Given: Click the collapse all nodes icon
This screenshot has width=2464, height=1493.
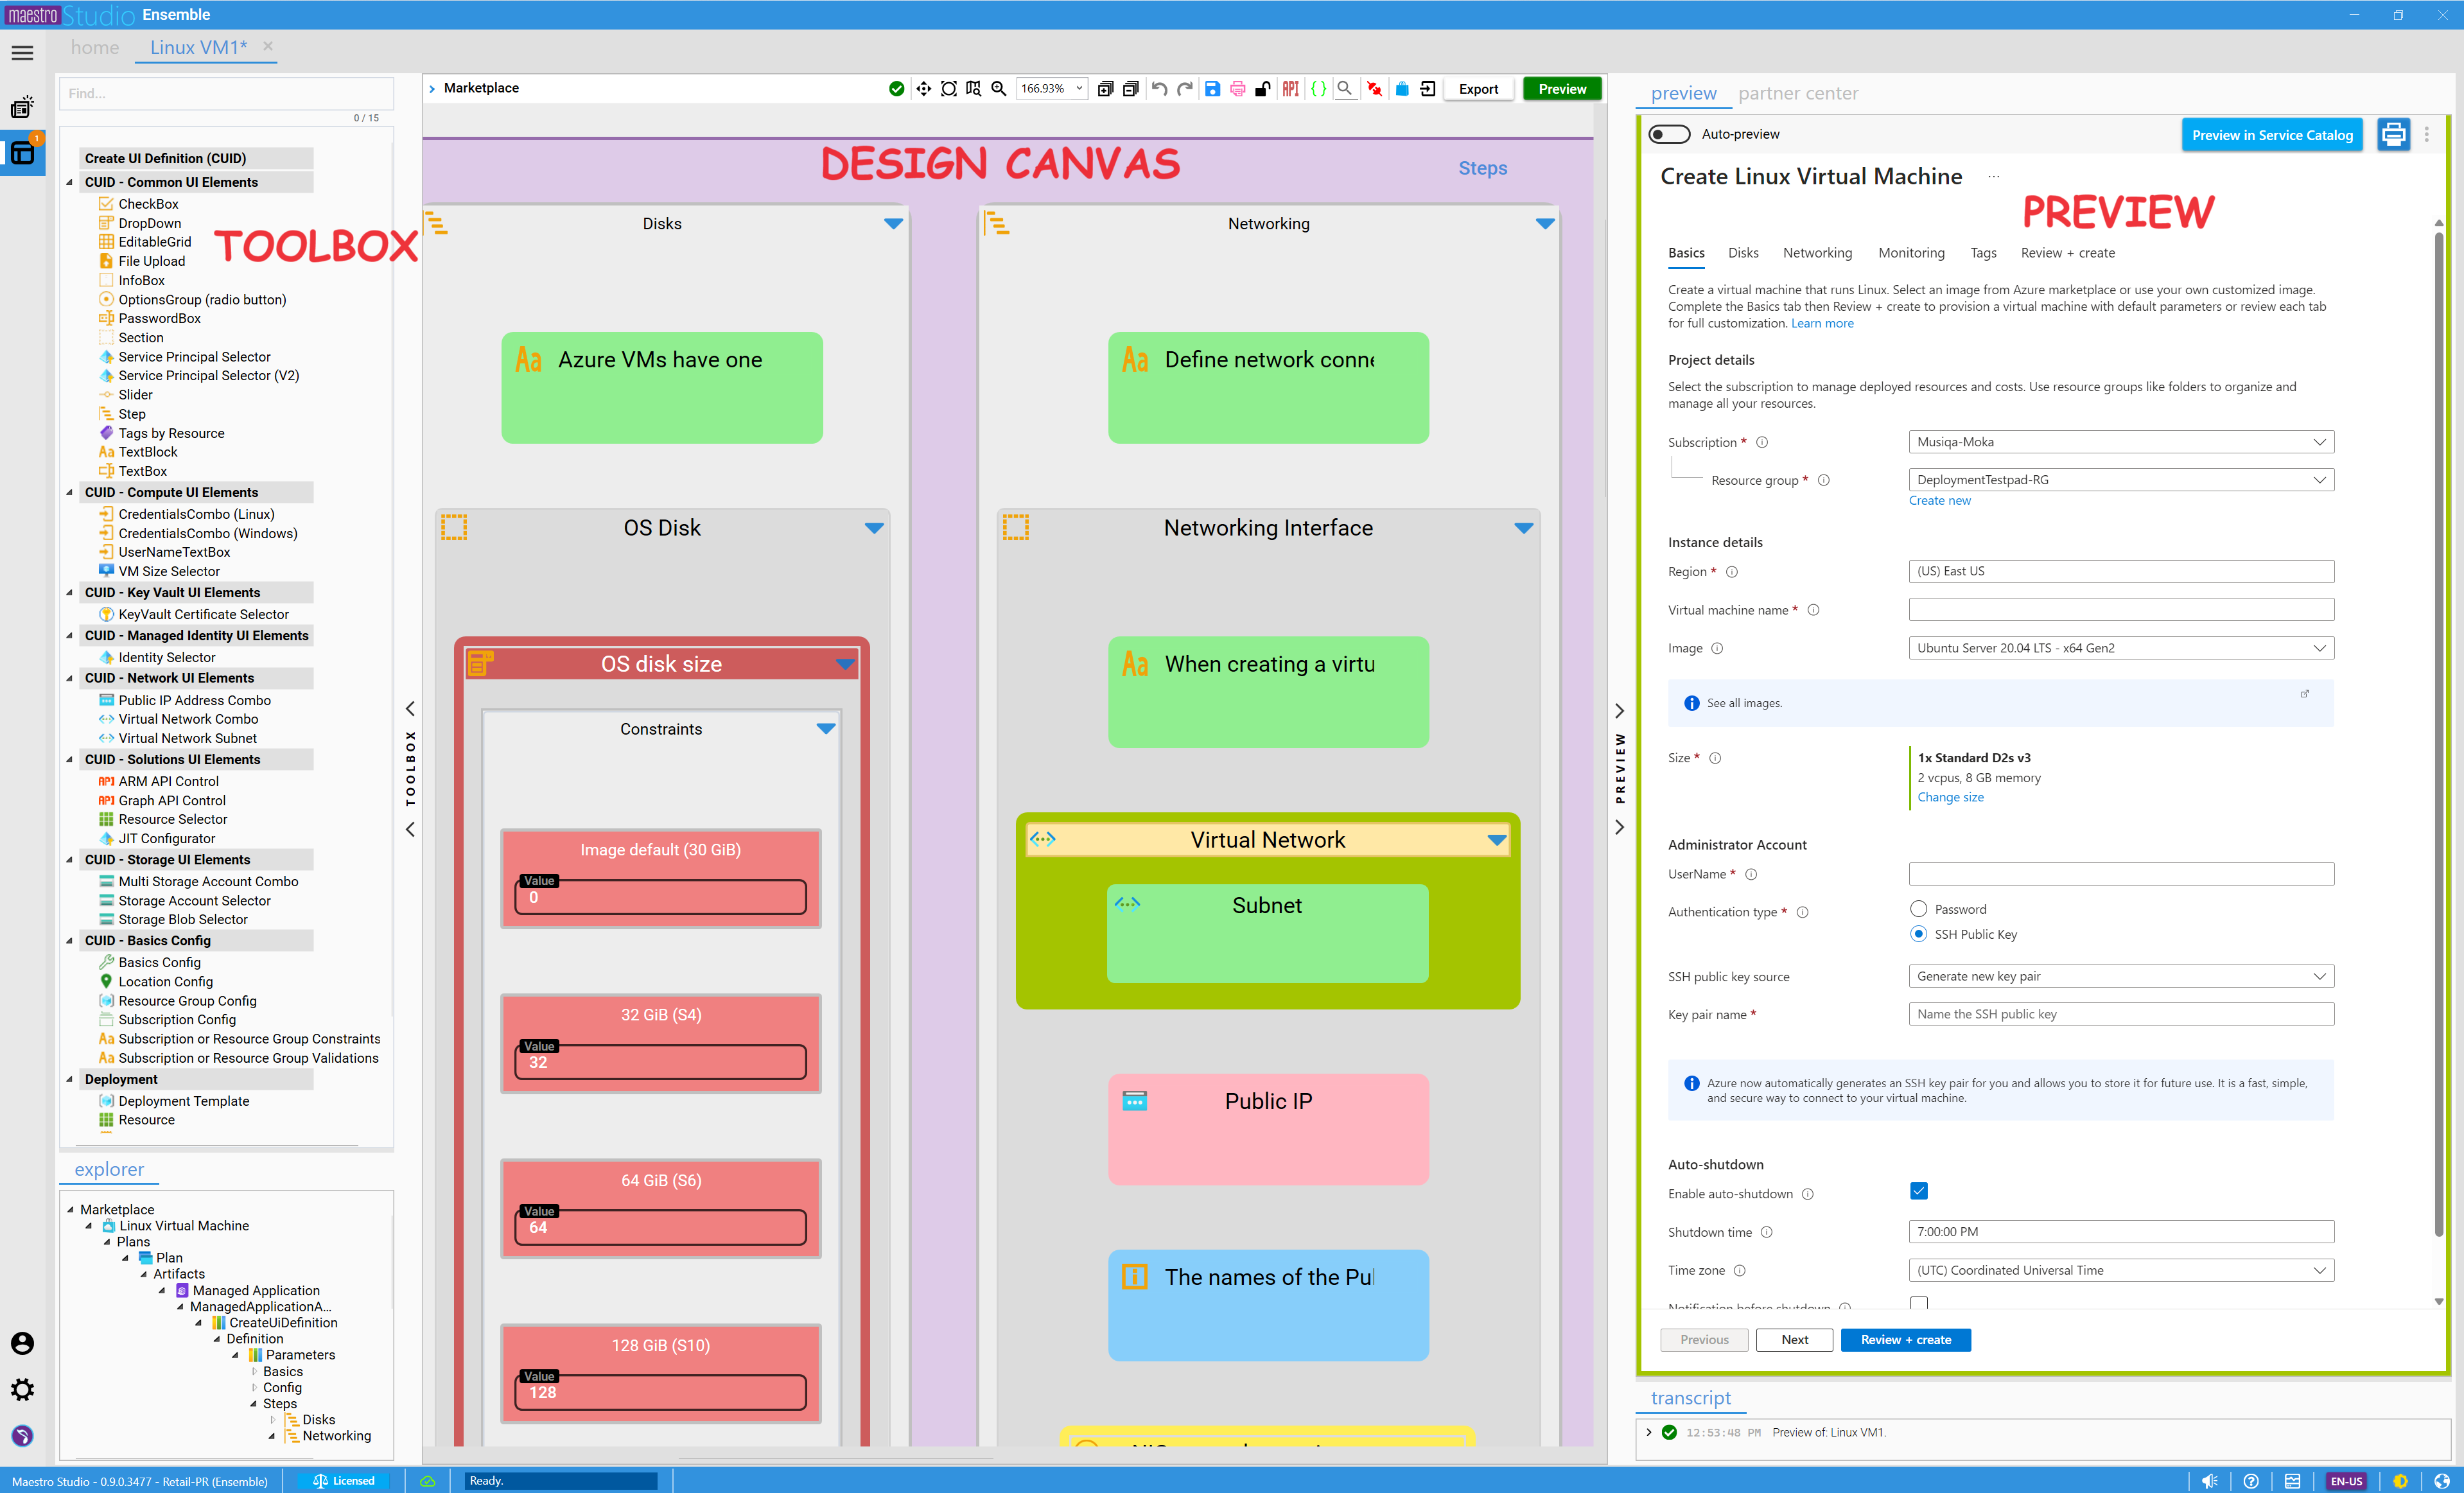Looking at the screenshot, I should click(1130, 89).
